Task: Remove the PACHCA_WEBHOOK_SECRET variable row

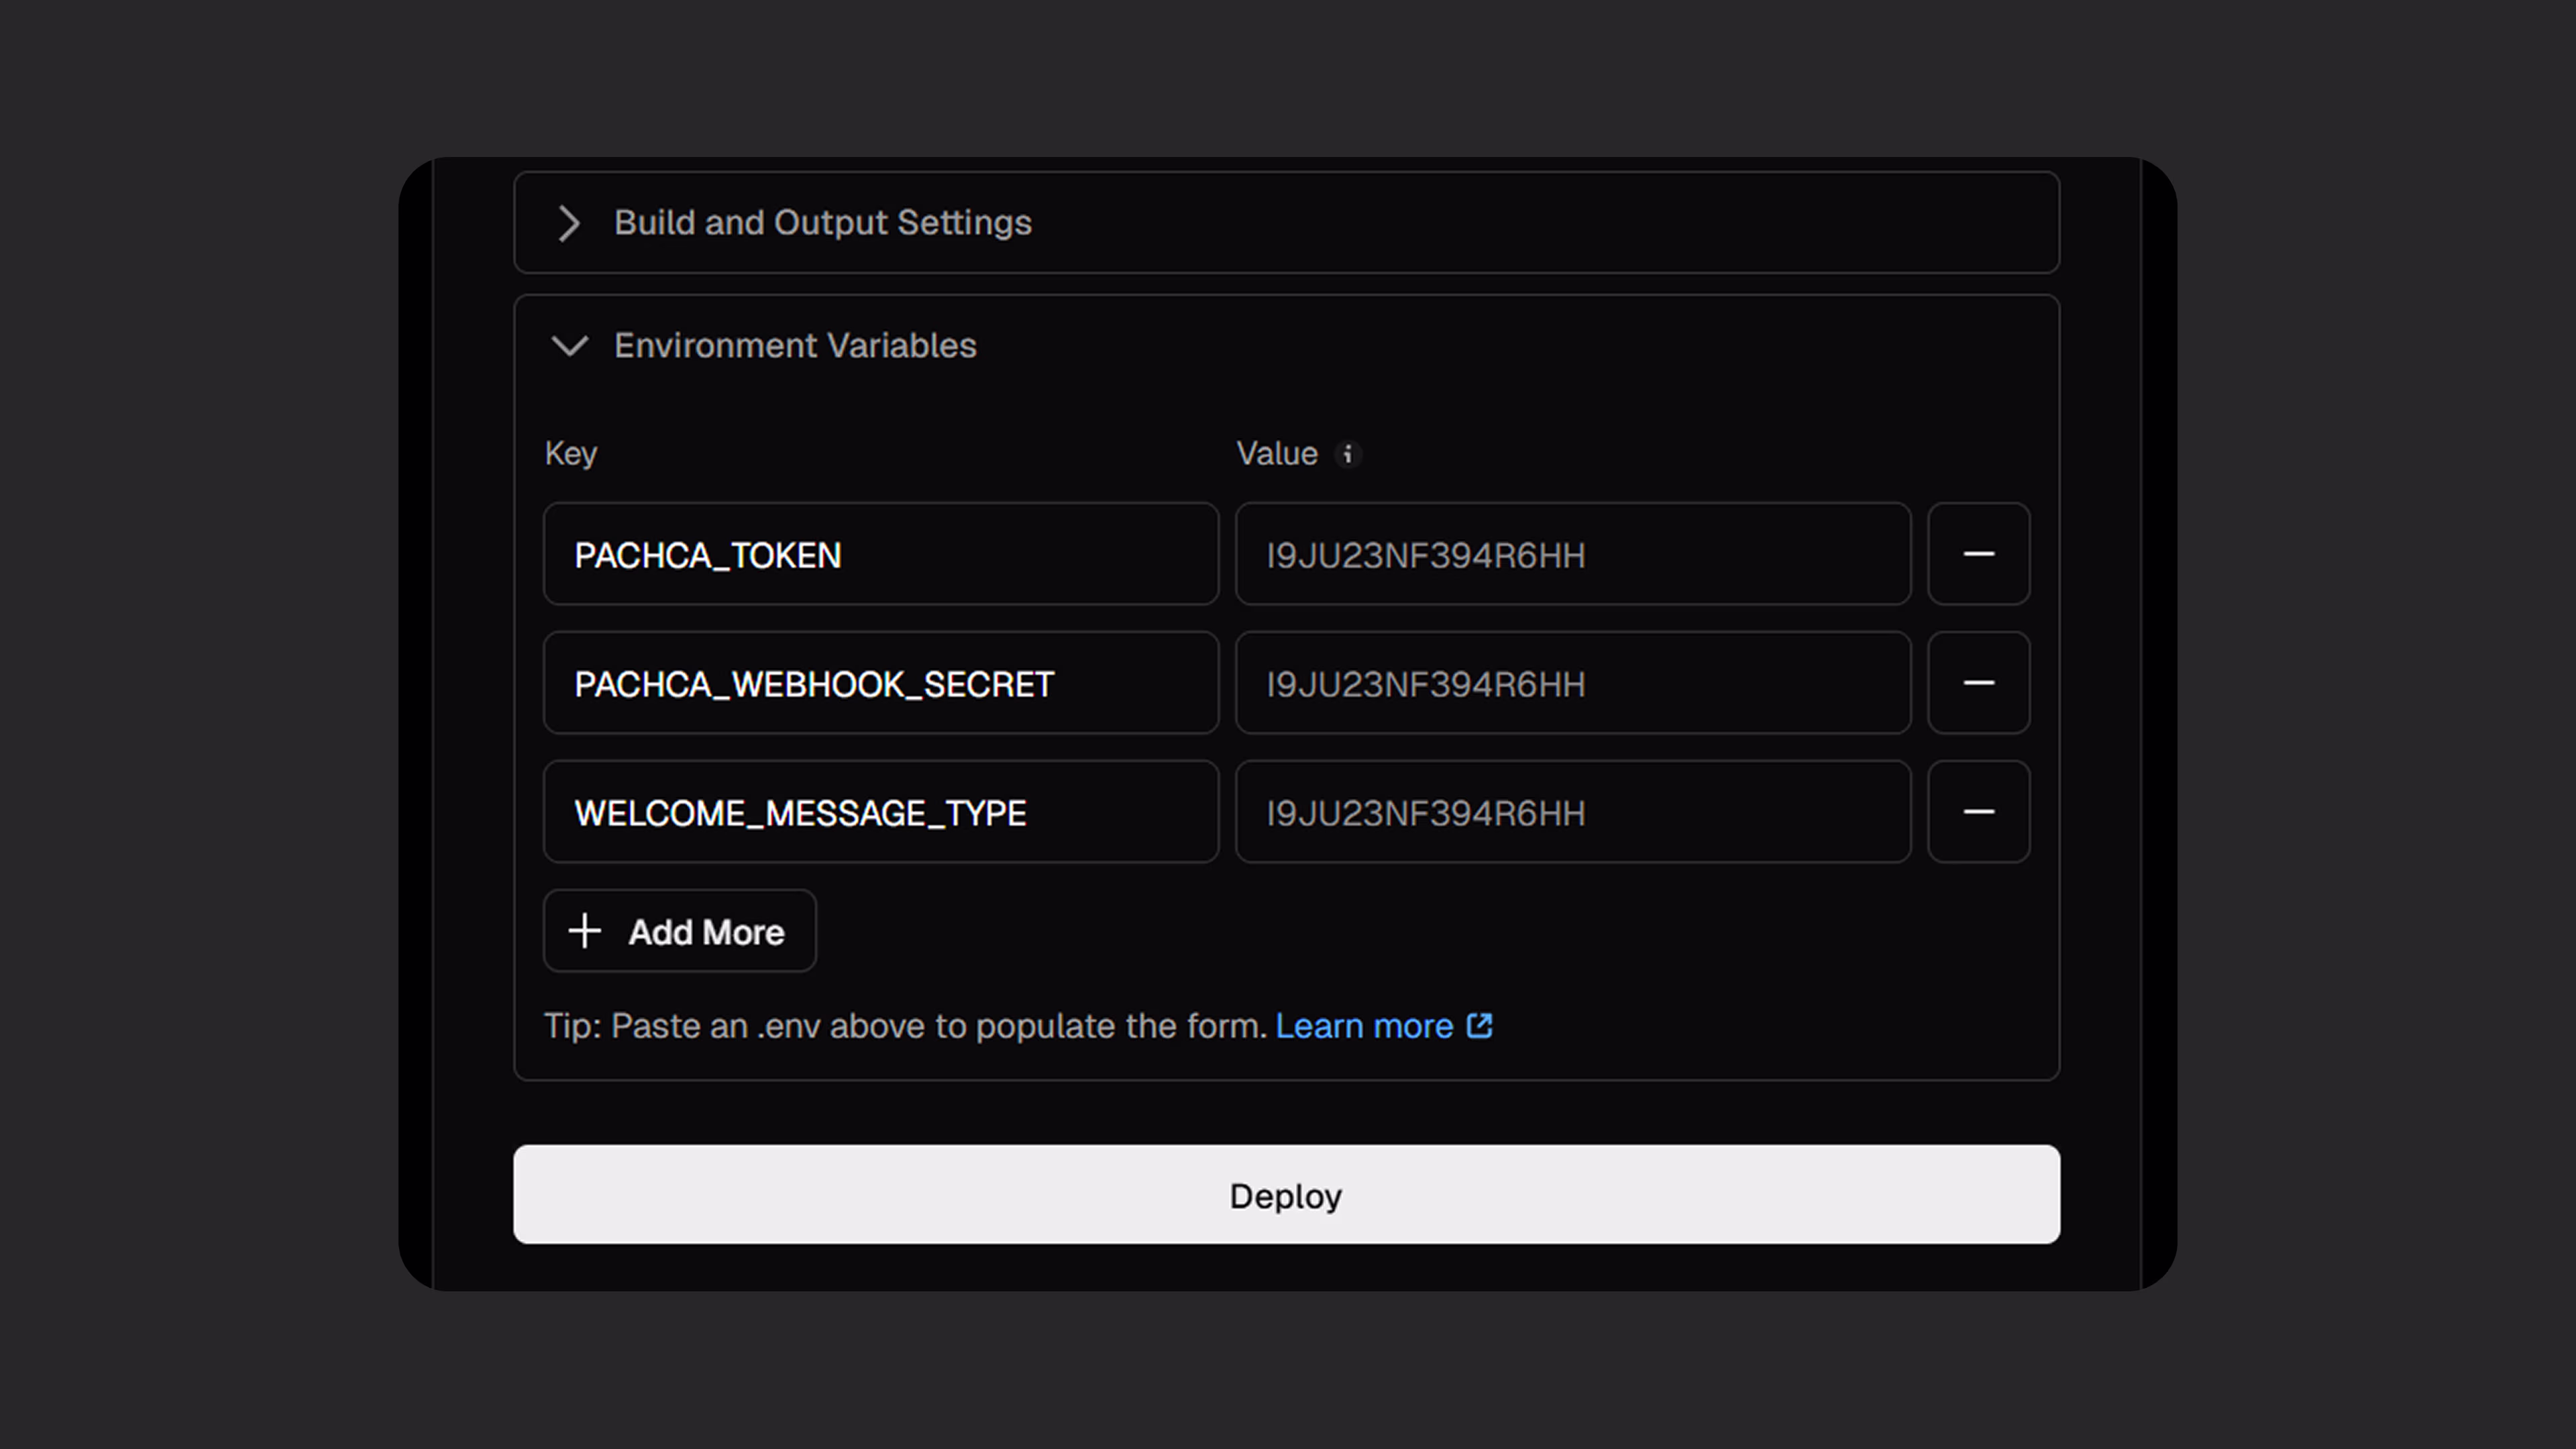Action: pyautogui.click(x=1978, y=683)
